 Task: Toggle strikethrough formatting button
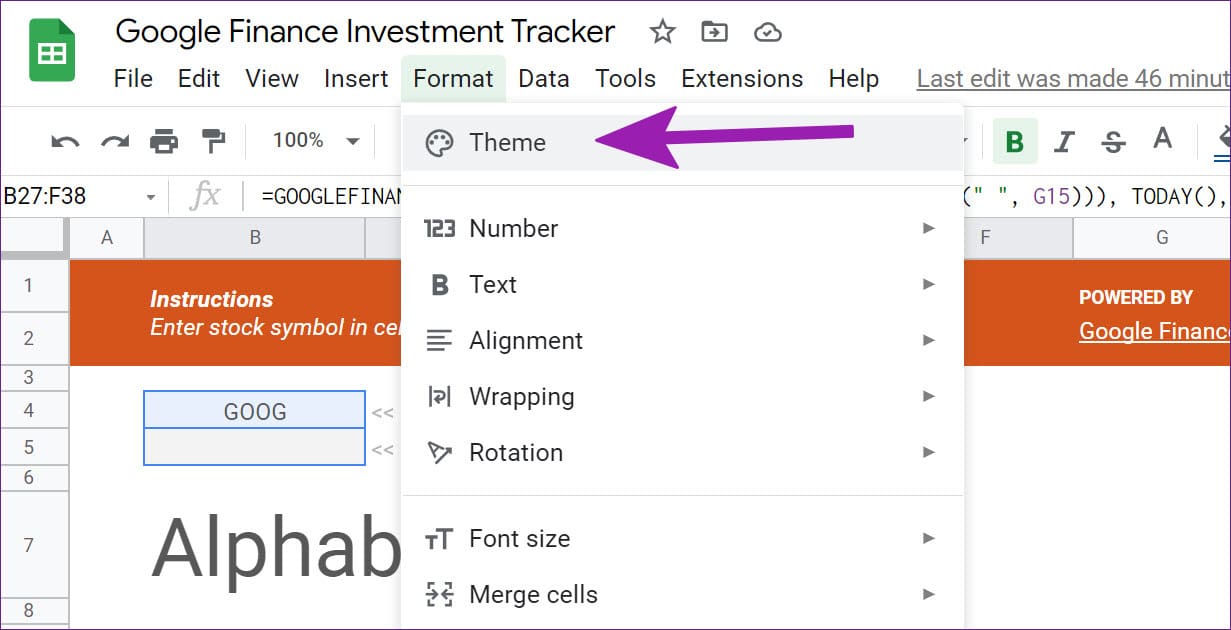1113,142
